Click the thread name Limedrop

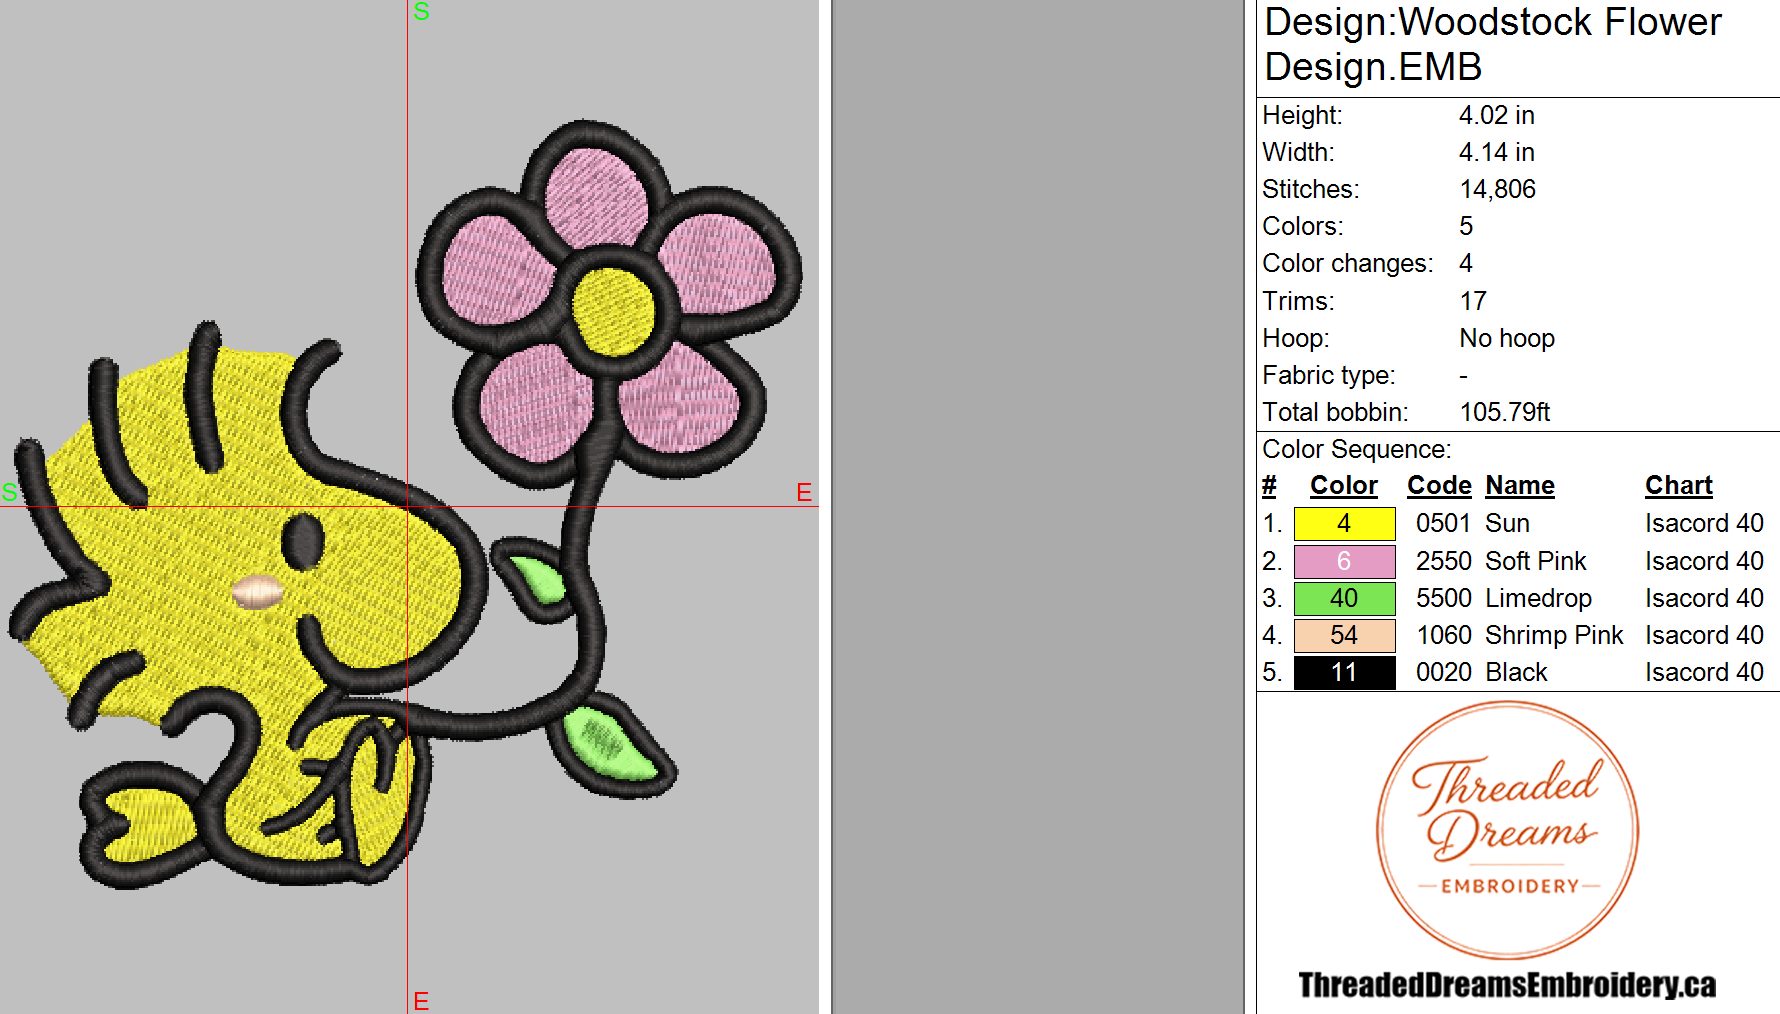(x=1538, y=598)
